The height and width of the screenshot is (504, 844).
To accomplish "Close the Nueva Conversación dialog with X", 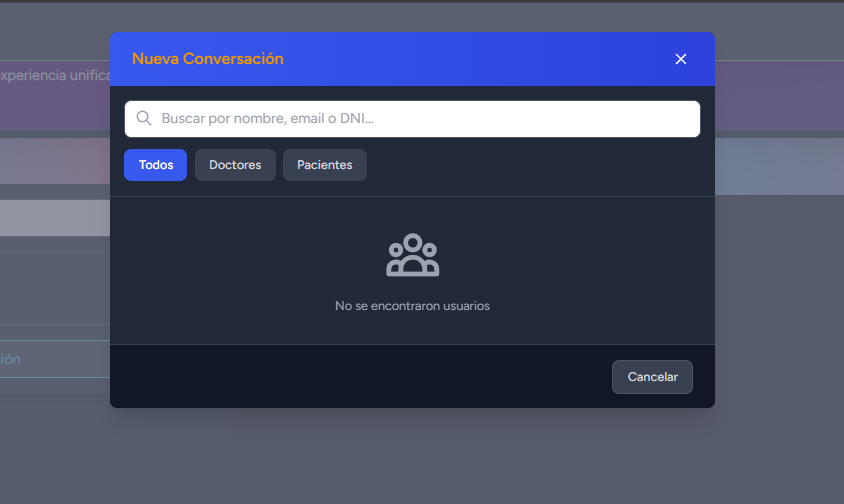I will (x=681, y=59).
